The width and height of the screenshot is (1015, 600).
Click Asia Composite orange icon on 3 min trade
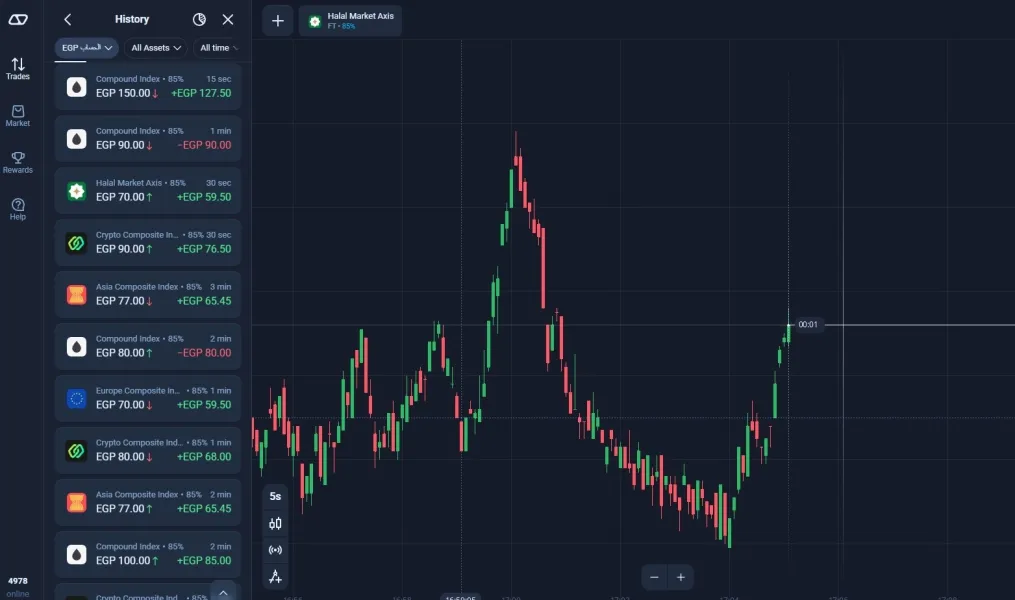click(76, 294)
